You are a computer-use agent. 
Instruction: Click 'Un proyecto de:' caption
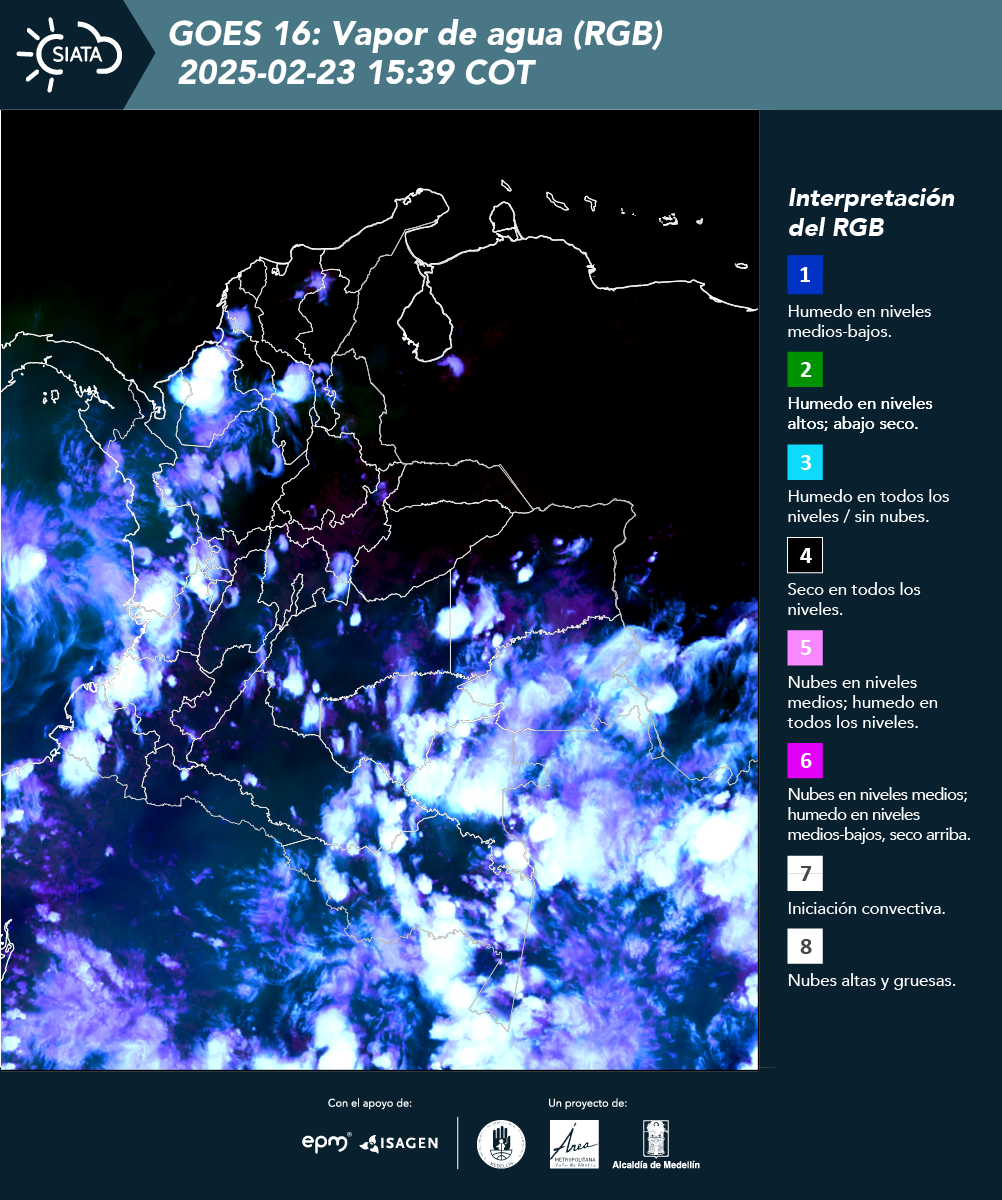[x=587, y=1103]
